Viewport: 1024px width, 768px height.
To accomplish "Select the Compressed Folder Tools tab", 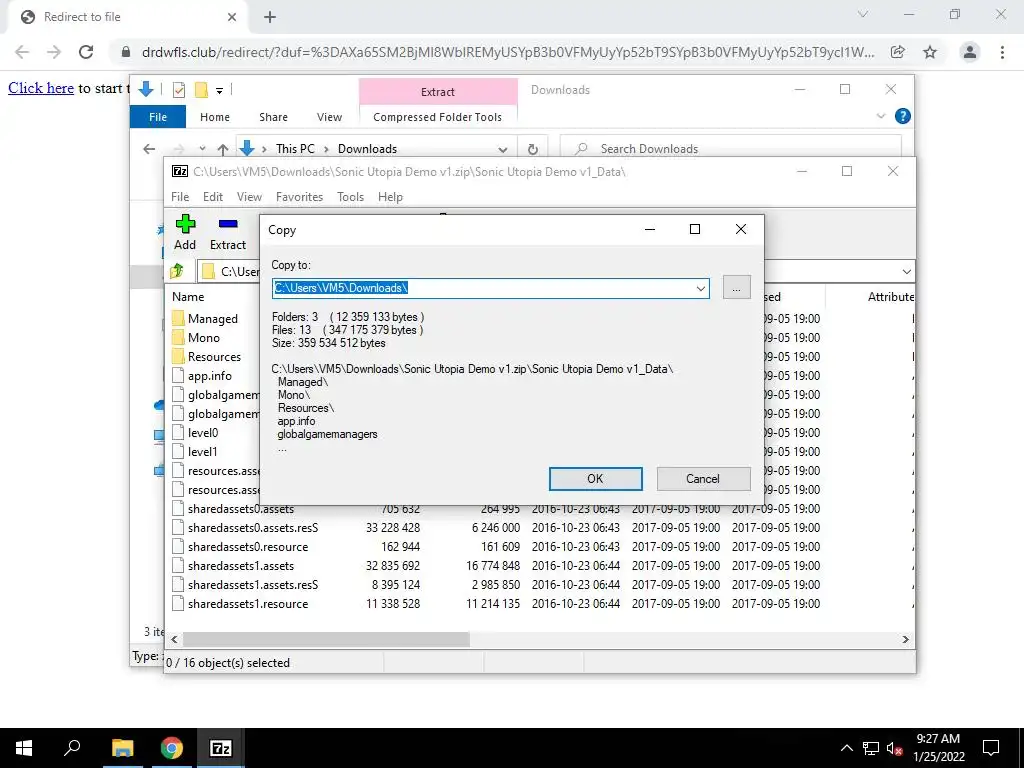I will point(438,117).
